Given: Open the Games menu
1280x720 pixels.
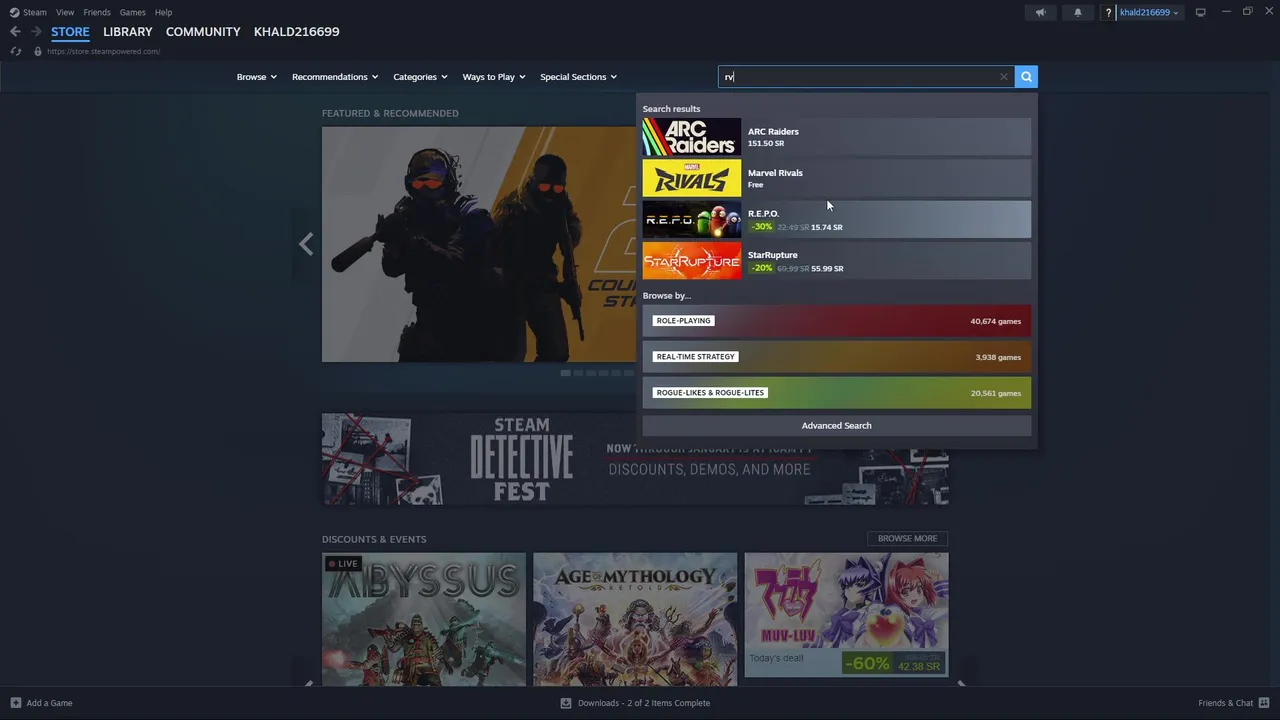Looking at the screenshot, I should click(132, 12).
